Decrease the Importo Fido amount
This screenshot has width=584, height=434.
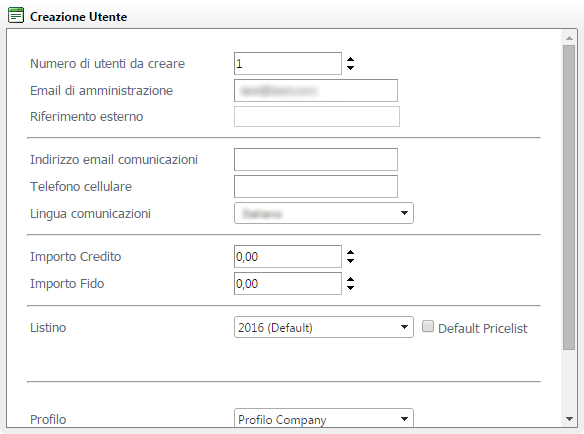pos(350,288)
